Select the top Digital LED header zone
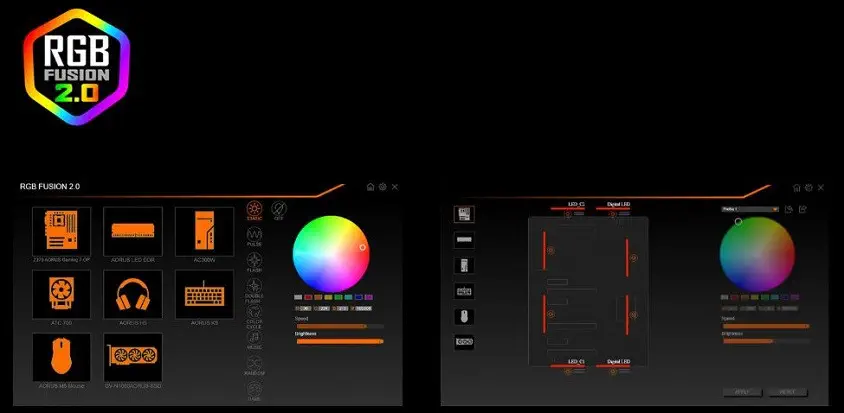844x413 pixels. pos(613,209)
